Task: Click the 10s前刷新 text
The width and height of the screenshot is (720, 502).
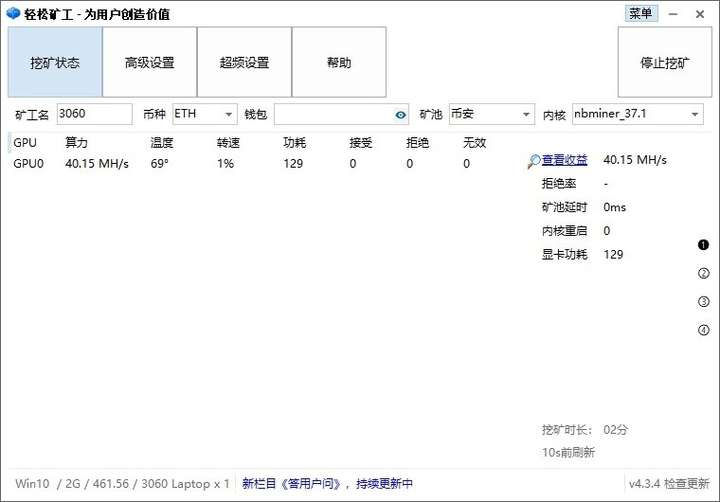Action: coord(568,452)
